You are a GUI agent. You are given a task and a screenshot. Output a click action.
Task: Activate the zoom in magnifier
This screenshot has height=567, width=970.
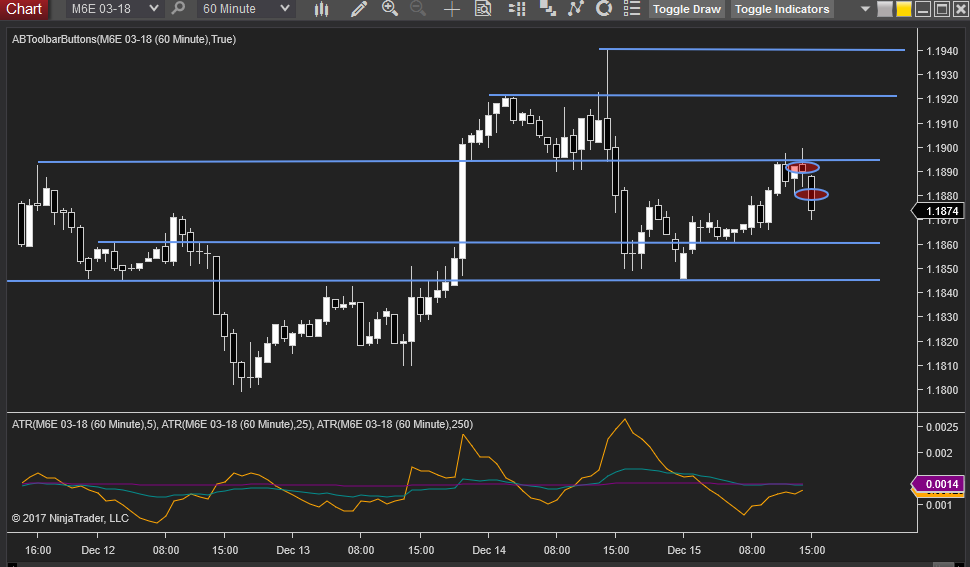click(390, 9)
